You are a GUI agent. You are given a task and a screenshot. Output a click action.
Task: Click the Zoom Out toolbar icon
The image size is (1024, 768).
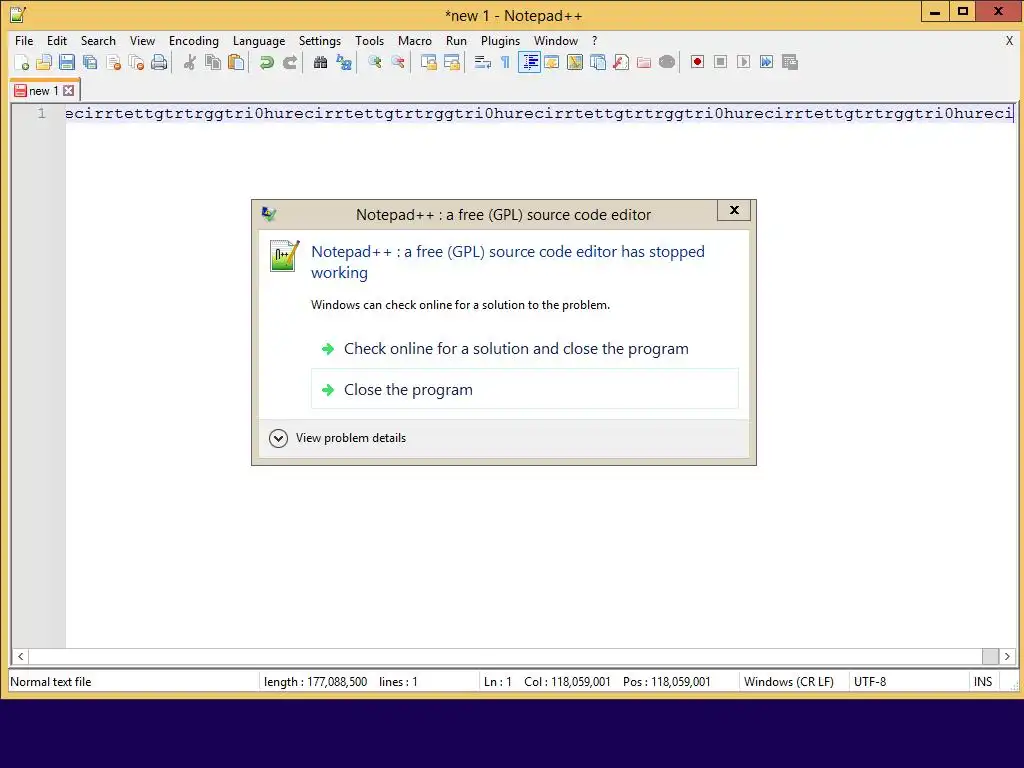point(398,62)
